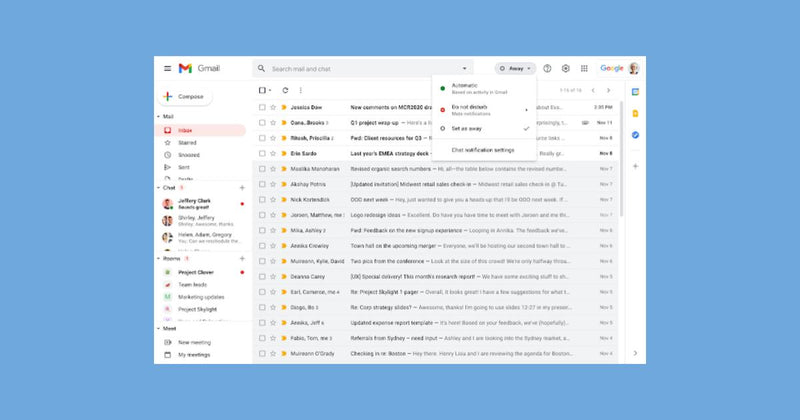Star the Deanna Carey email
Image resolution: width=800 pixels, height=420 pixels.
tap(273, 277)
